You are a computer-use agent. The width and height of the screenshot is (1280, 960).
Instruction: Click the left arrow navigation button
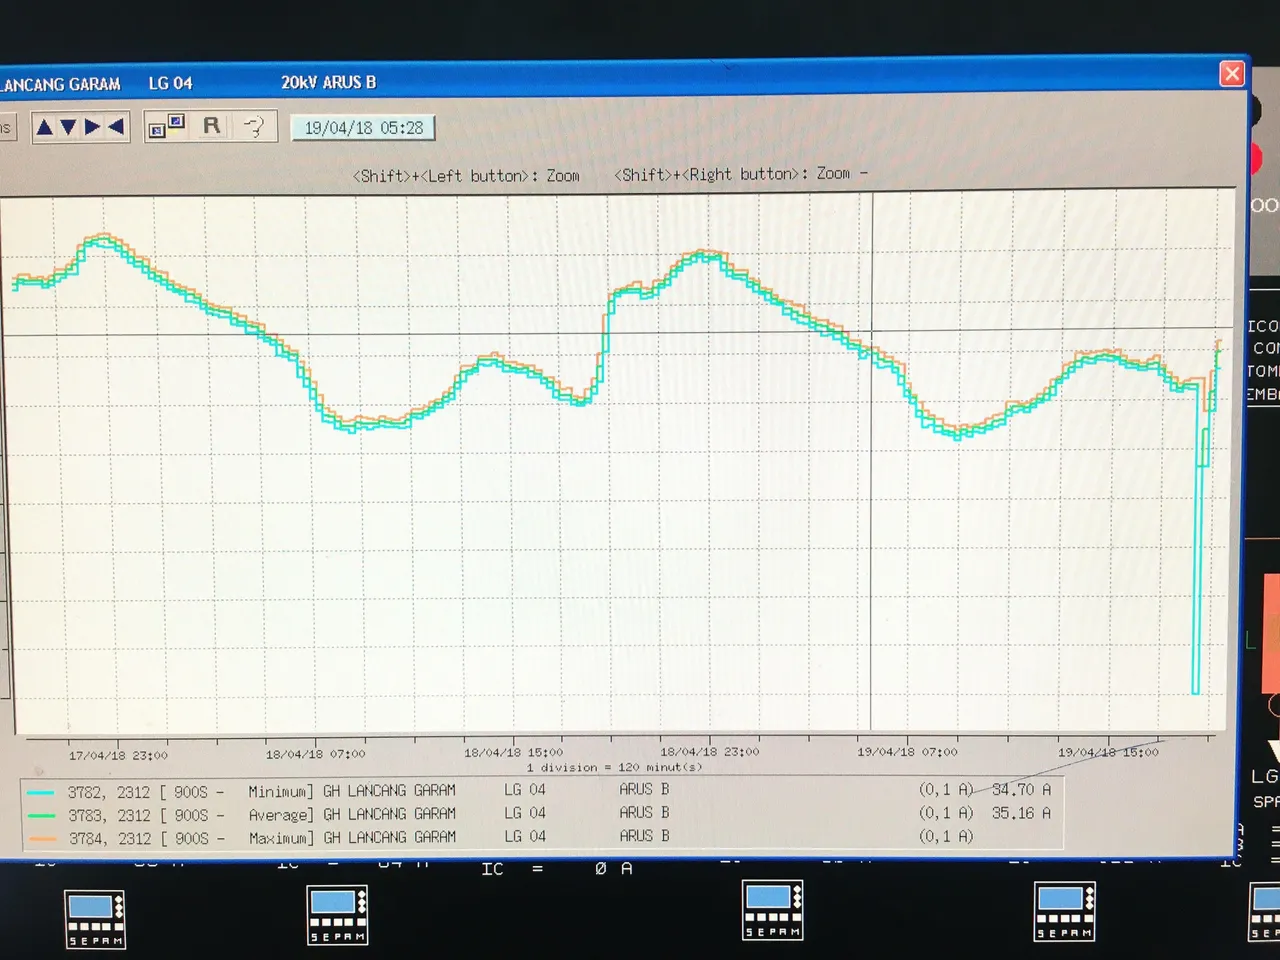click(x=115, y=126)
